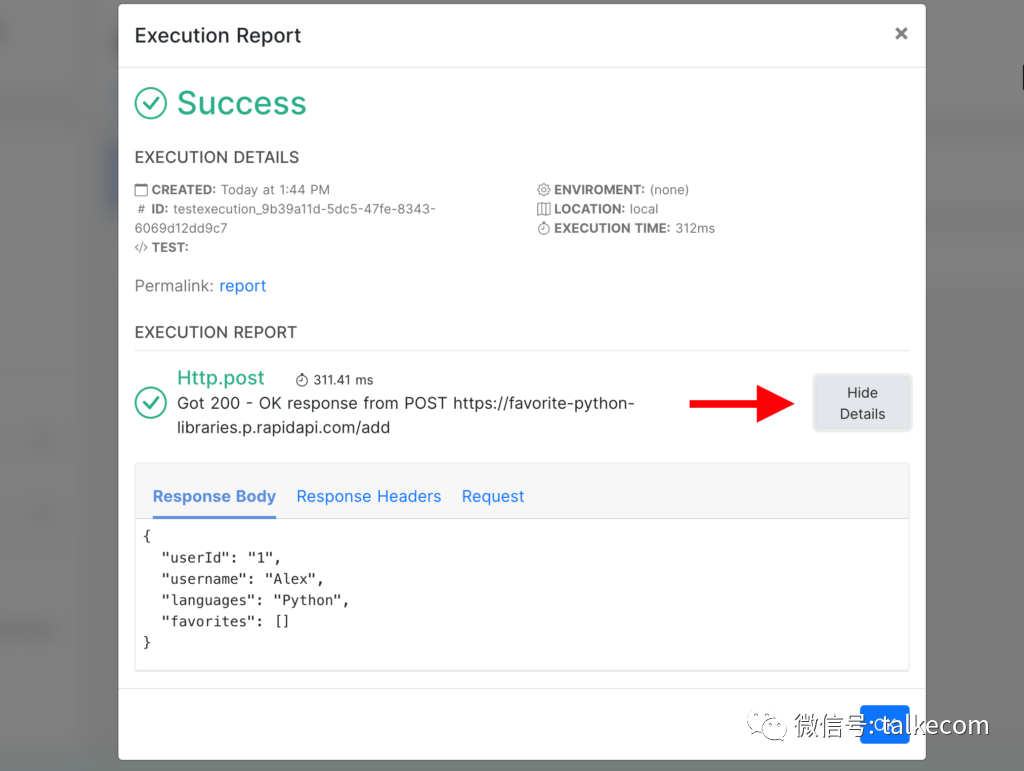Select the Response Body tab
This screenshot has width=1024, height=771.
coord(214,496)
